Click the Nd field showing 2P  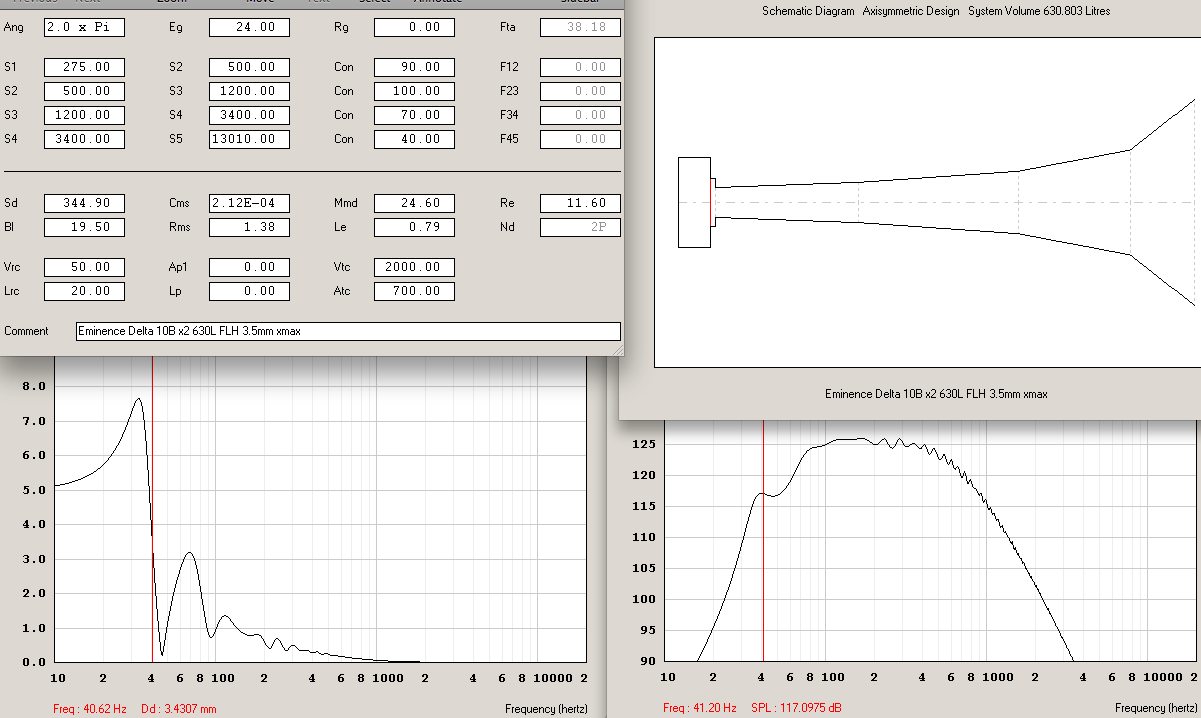(x=580, y=227)
